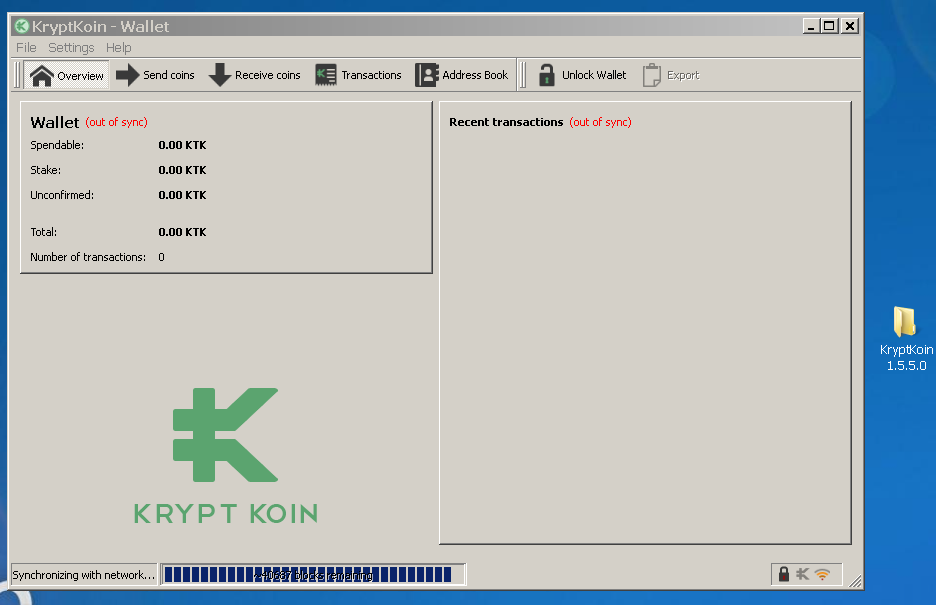Open the Settings menu
The width and height of the screenshot is (936, 605).
click(71, 48)
